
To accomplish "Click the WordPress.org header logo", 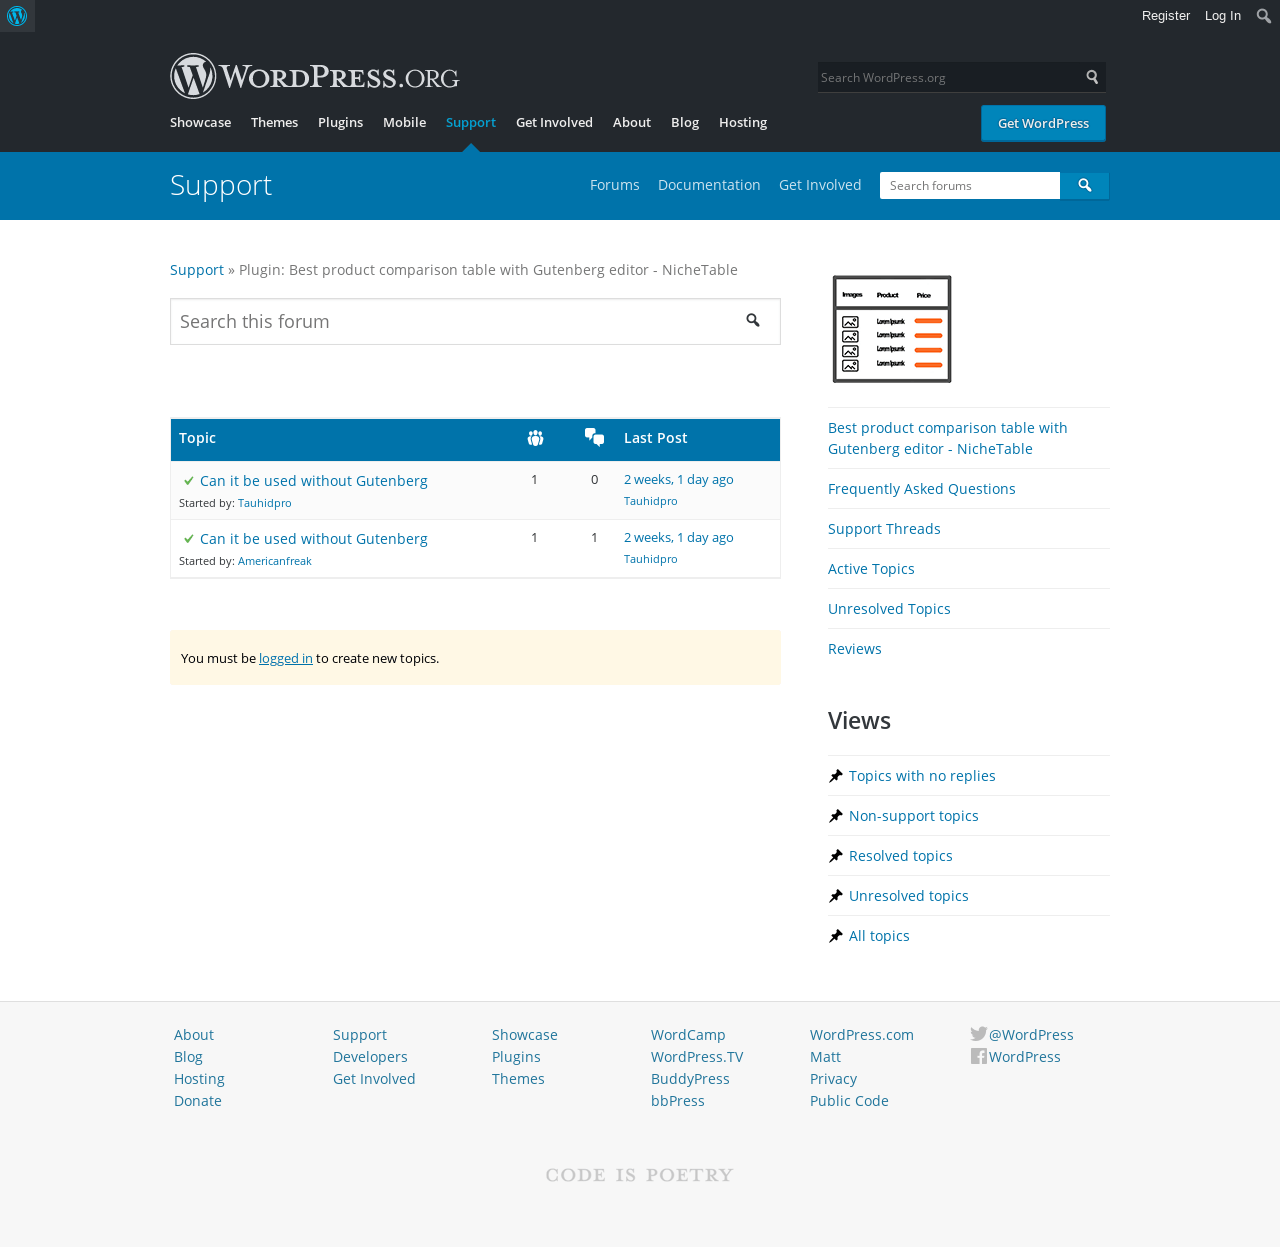I will click(314, 76).
